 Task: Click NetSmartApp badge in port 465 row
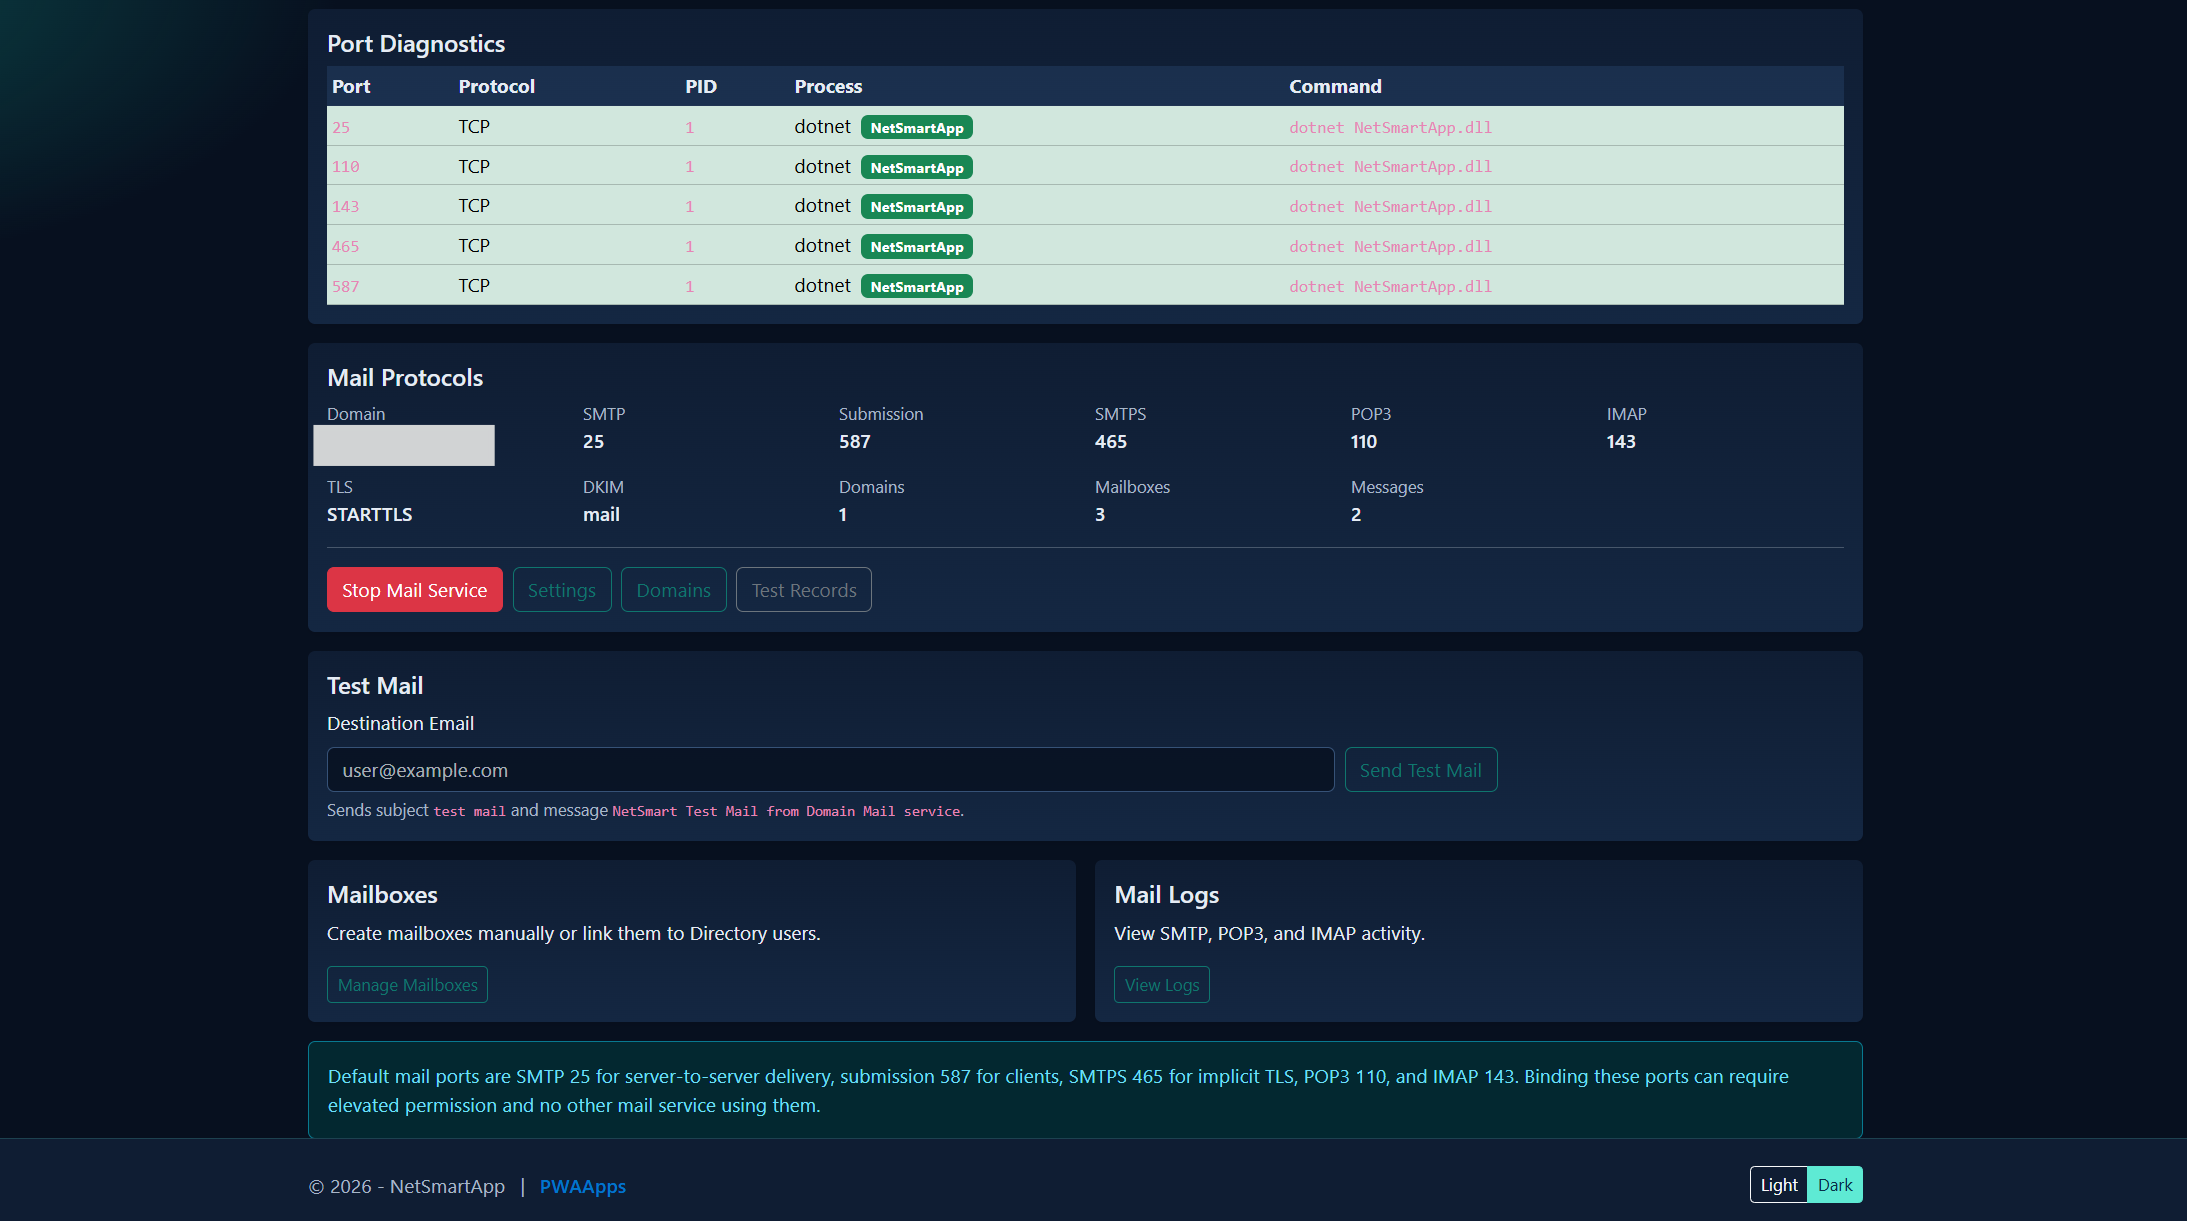(916, 247)
